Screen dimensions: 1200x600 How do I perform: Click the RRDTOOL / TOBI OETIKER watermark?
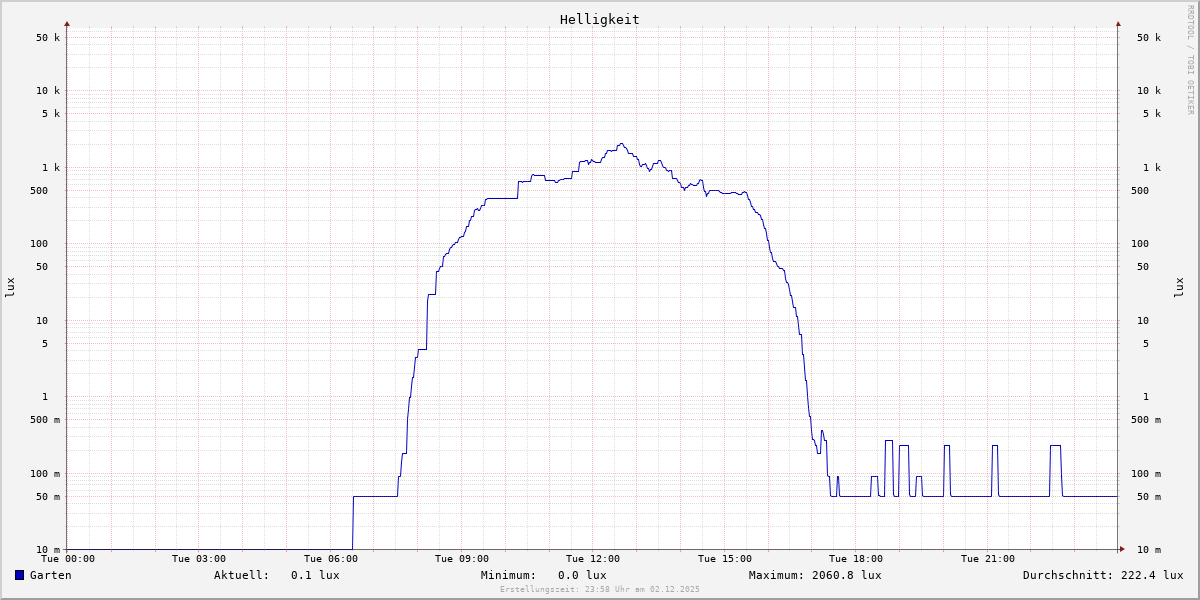point(1190,59)
